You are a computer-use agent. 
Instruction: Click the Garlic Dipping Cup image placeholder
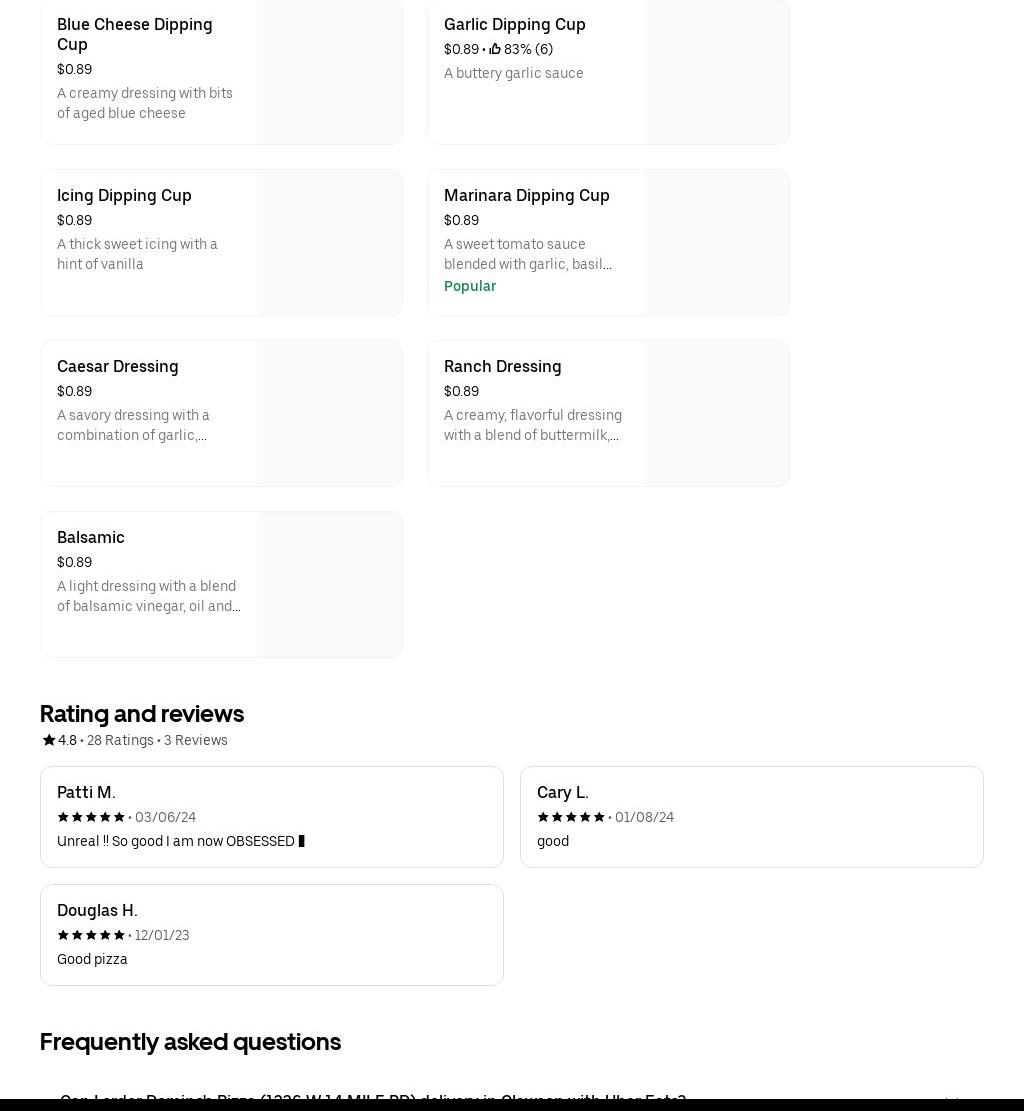point(716,72)
